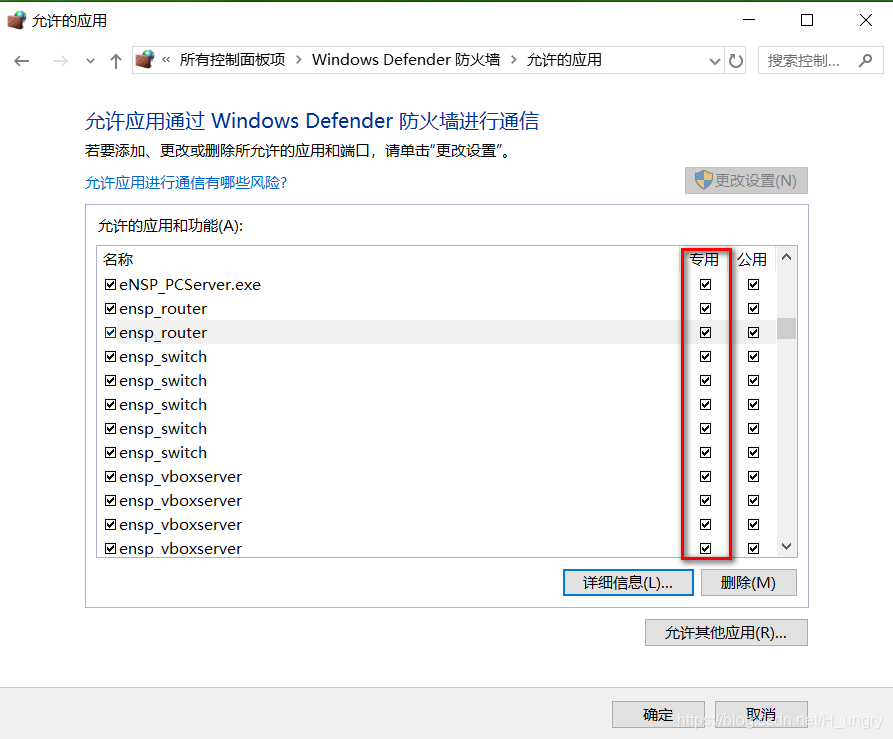The height and width of the screenshot is (739, 893).
Task: Expand chevron after 所有控制面板项 breadcrumb
Action: tap(299, 60)
